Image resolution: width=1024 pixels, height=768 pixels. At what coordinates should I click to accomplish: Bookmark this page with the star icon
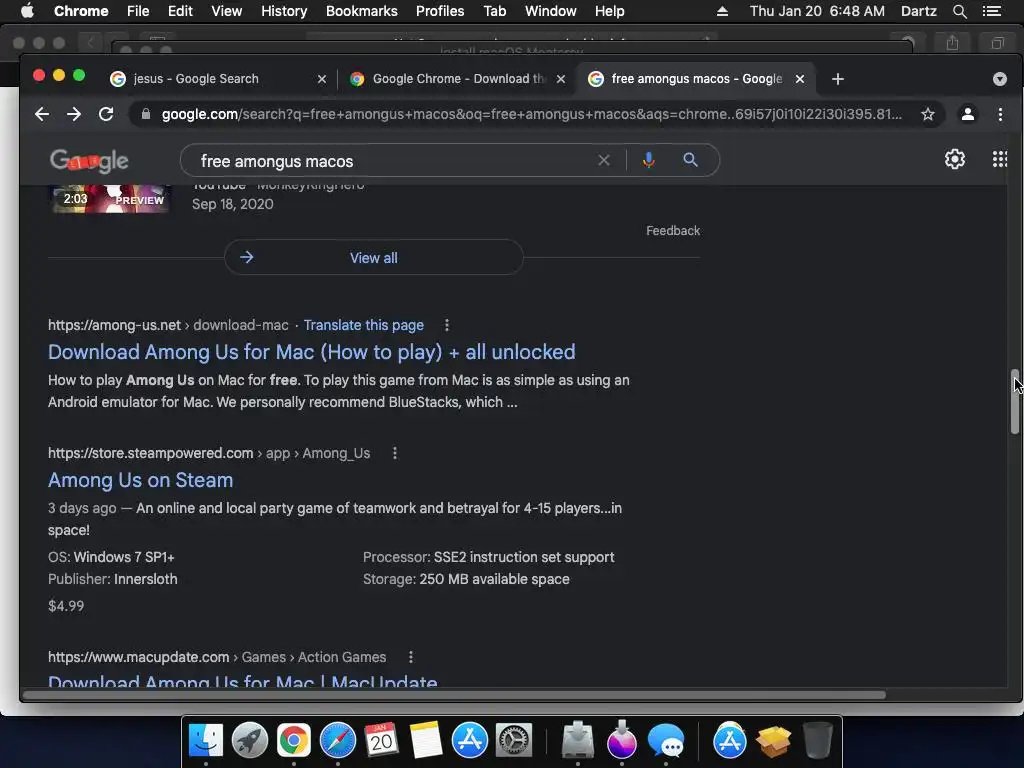click(x=927, y=114)
